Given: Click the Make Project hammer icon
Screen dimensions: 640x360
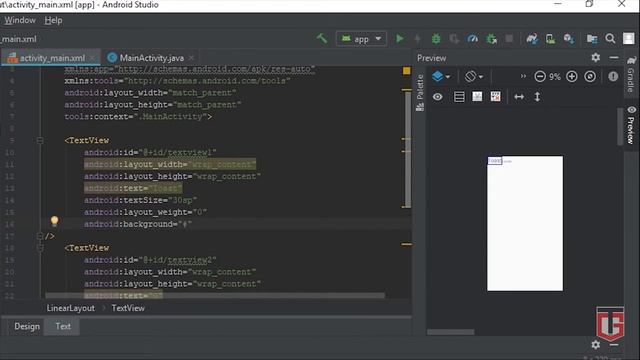Looking at the screenshot, I should [322, 39].
